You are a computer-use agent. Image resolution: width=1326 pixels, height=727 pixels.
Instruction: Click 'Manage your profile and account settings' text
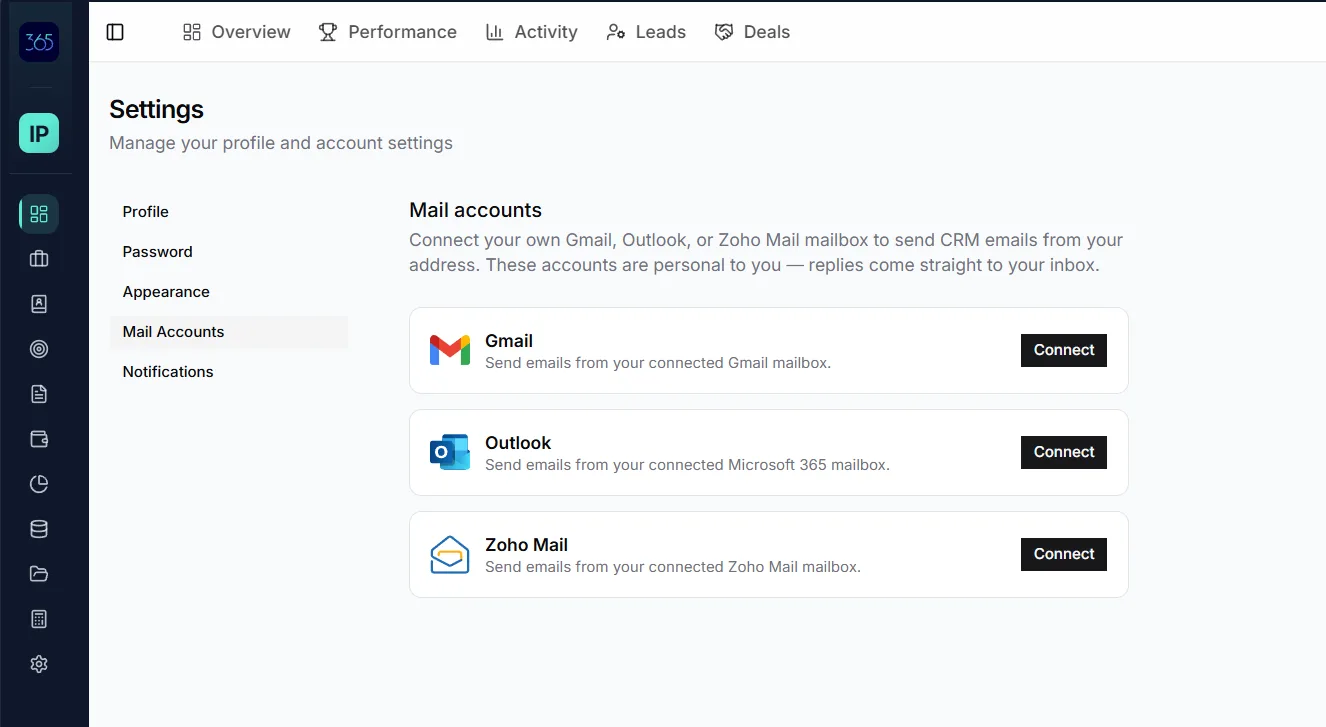281,143
